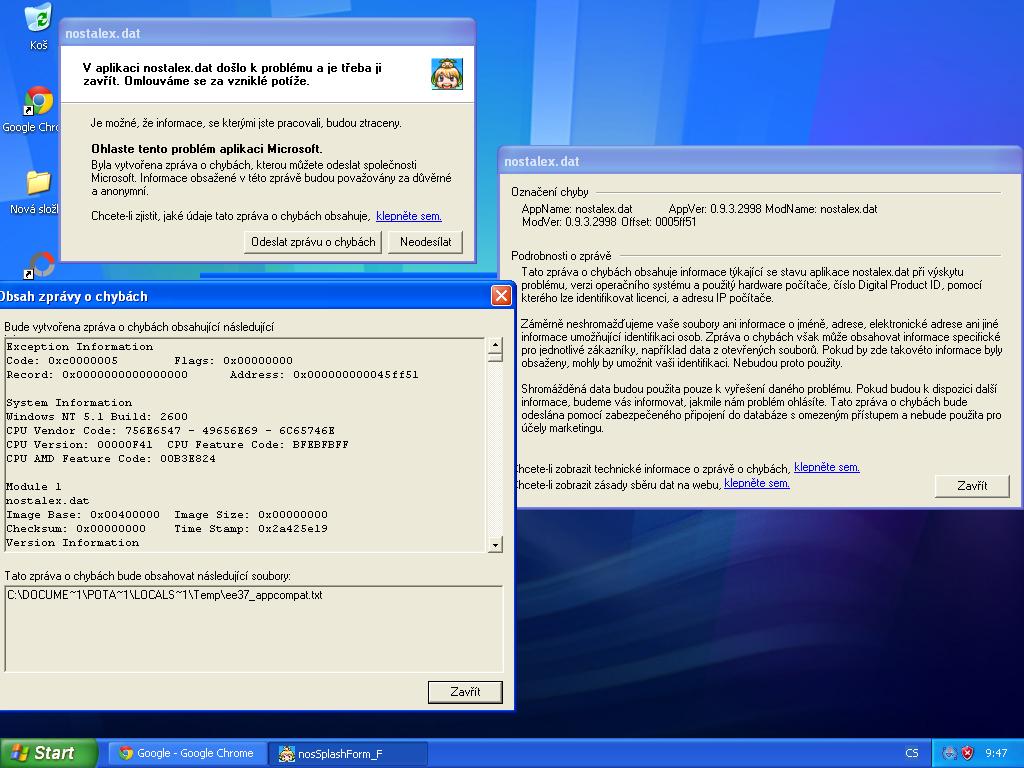Click 'ModName: nostalex.dat' text

point(822,210)
